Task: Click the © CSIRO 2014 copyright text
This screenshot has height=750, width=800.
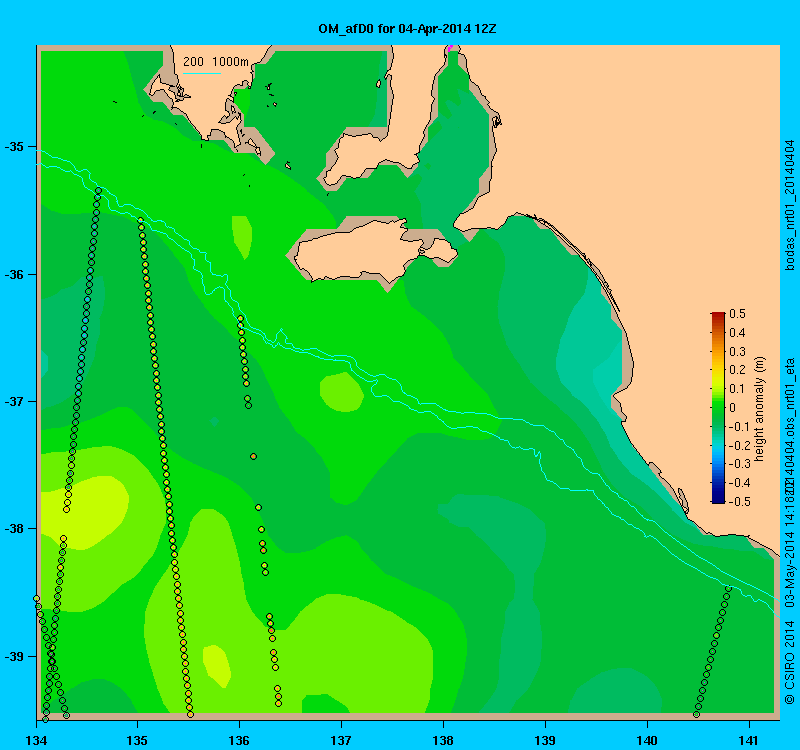Action: pyautogui.click(x=789, y=663)
